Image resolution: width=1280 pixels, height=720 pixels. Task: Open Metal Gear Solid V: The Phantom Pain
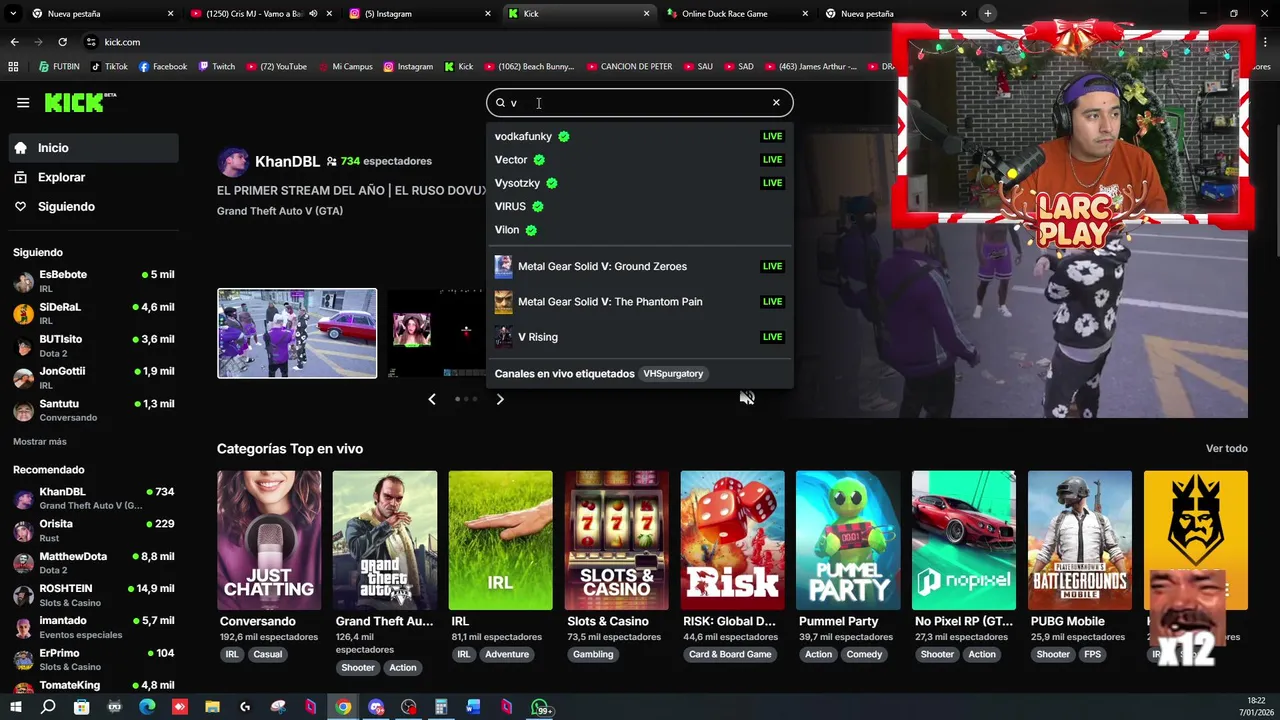(x=639, y=301)
